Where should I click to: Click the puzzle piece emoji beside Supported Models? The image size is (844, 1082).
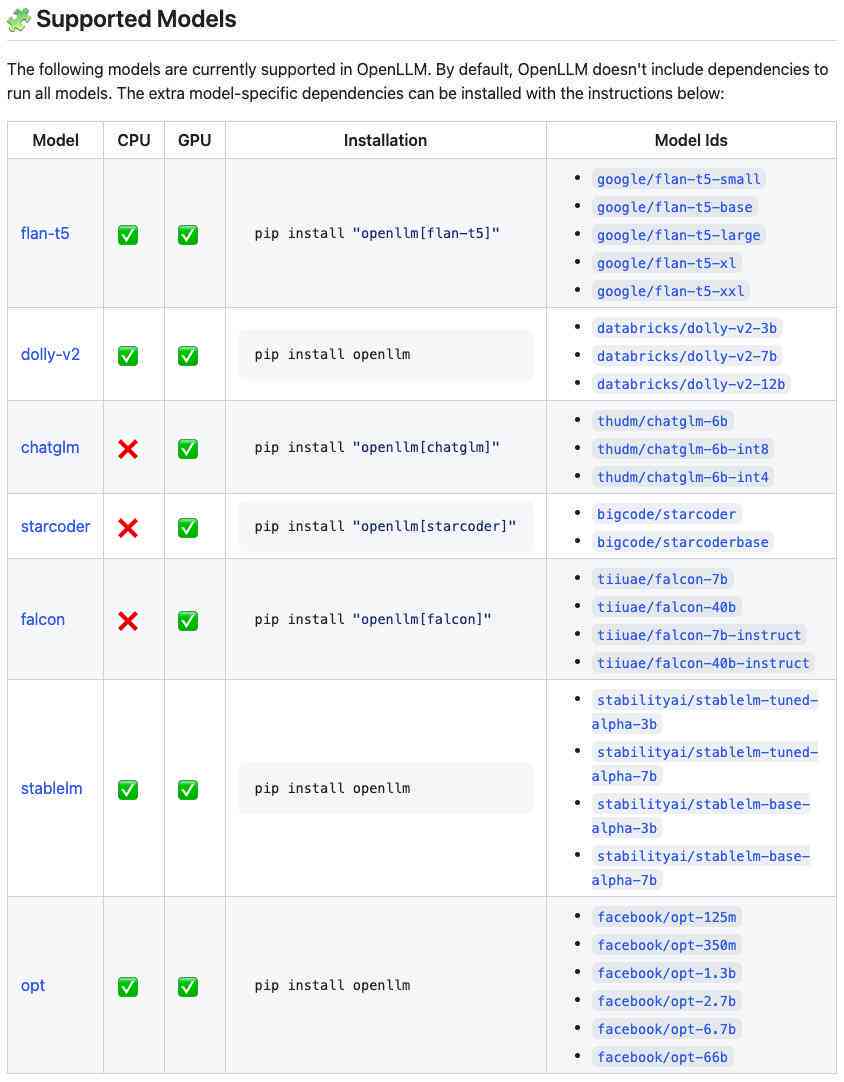point(19,20)
